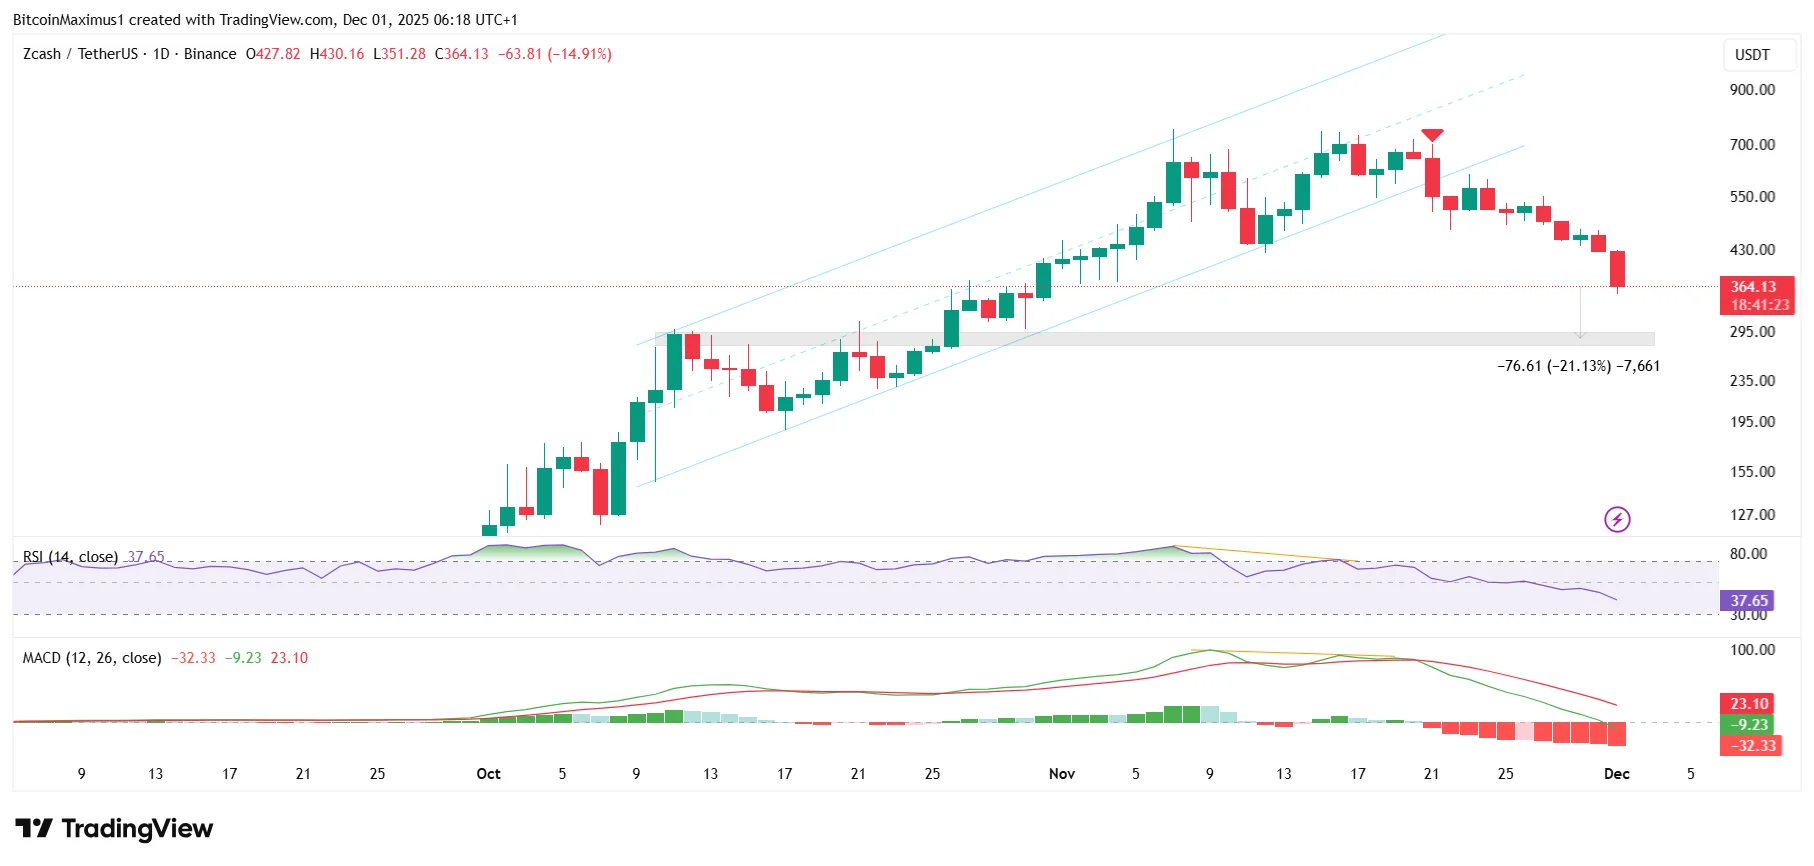Click the MACD histogram value label -32.33
The image size is (1814, 866).
pyautogui.click(x=1753, y=745)
